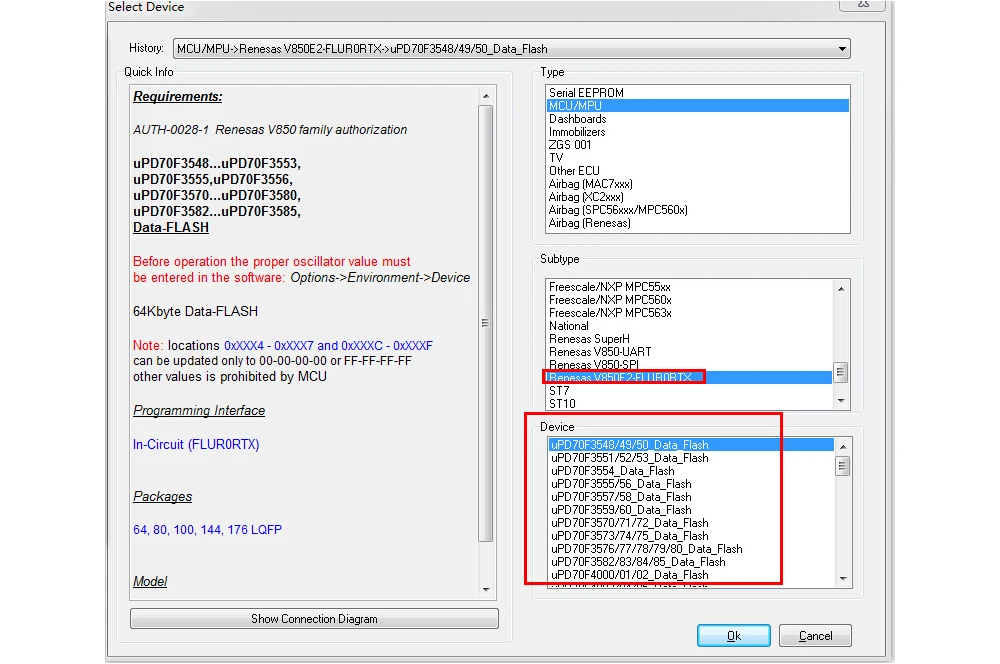Click the Show Connection Diagram button
Viewport: 1000px width, 664px height.
(x=314, y=619)
